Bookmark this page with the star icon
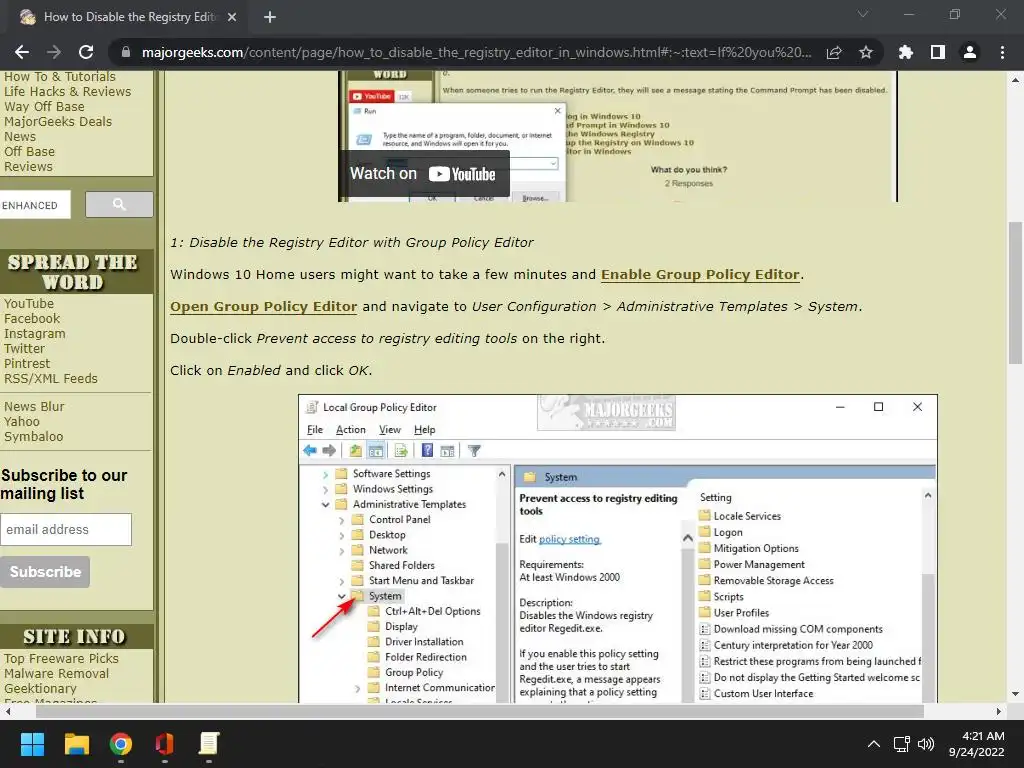The width and height of the screenshot is (1024, 768). (x=866, y=52)
